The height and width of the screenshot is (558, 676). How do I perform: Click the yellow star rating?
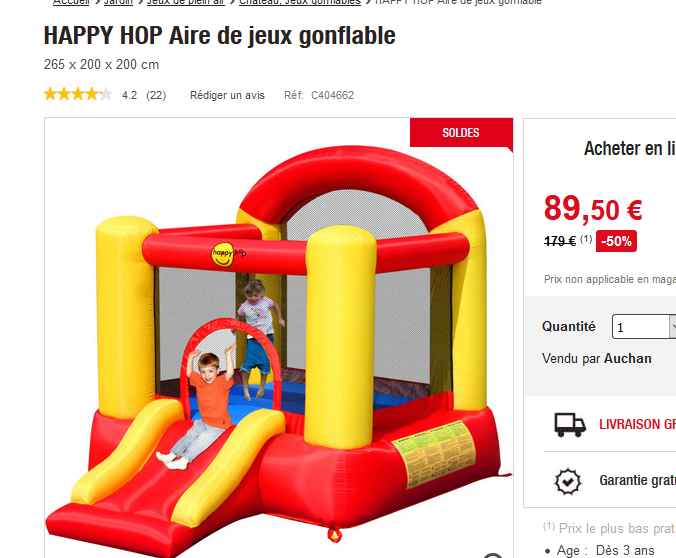(x=78, y=94)
